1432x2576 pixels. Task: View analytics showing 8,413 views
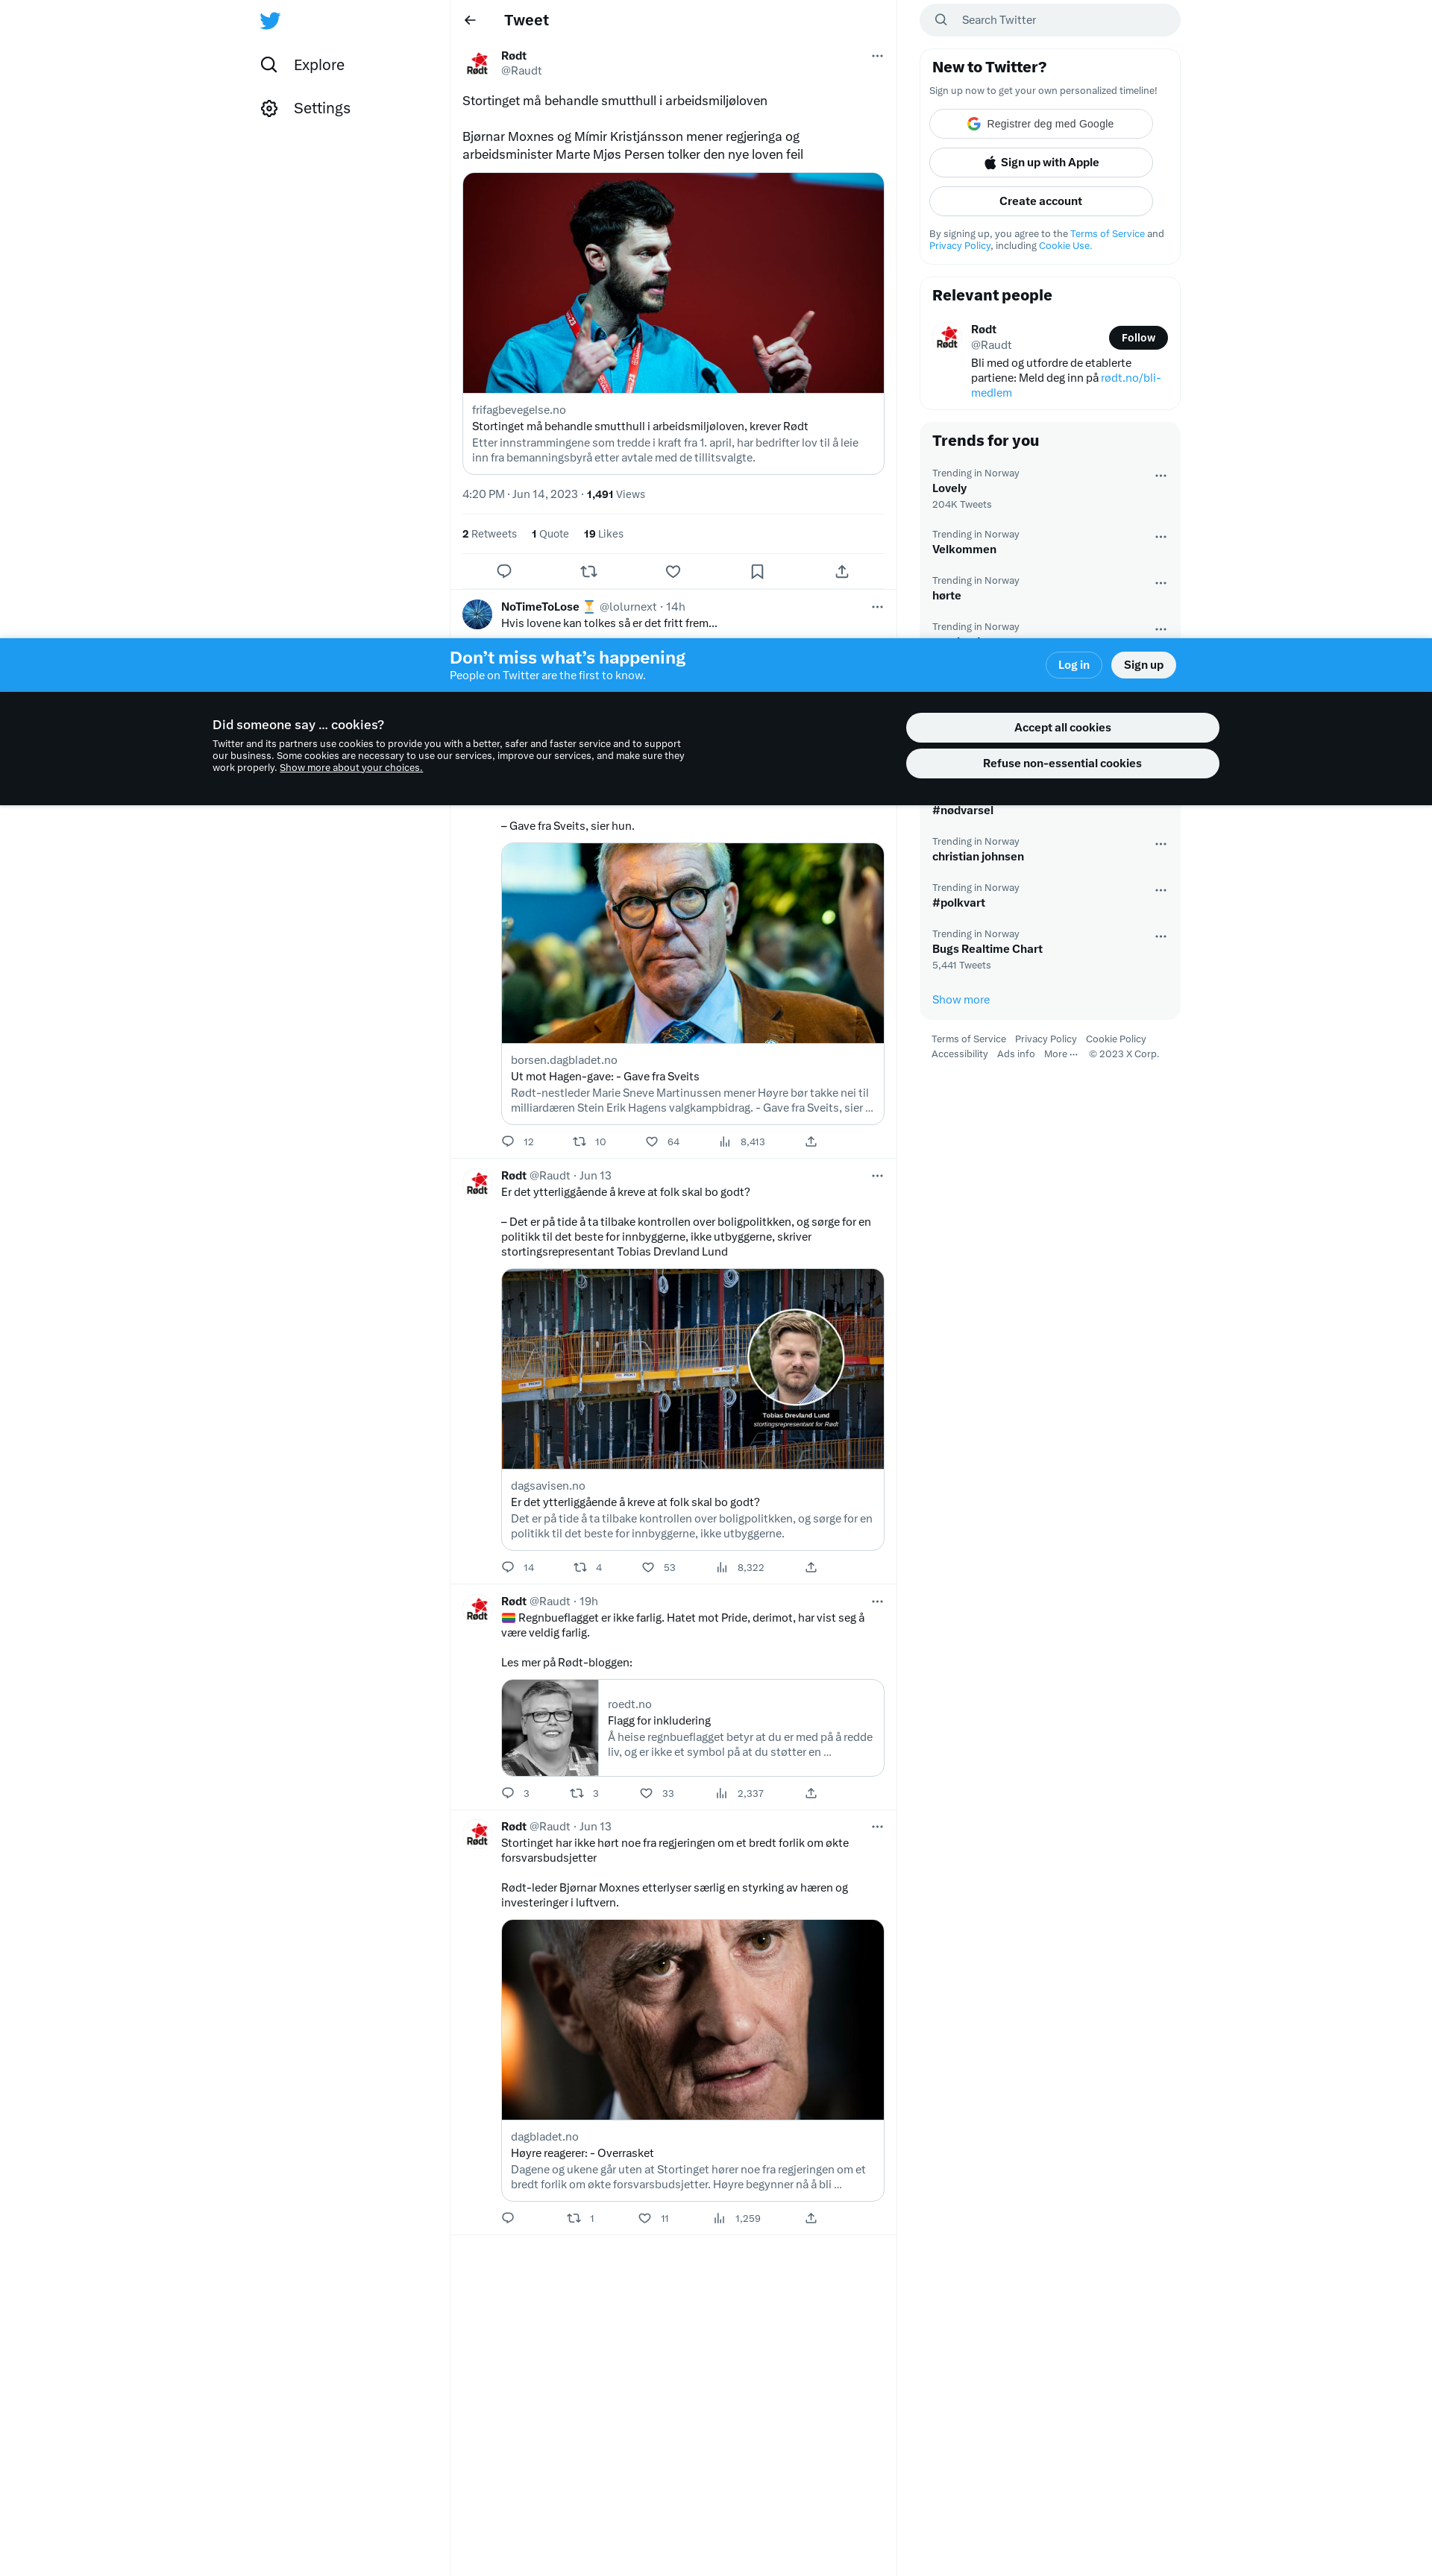click(x=741, y=1141)
